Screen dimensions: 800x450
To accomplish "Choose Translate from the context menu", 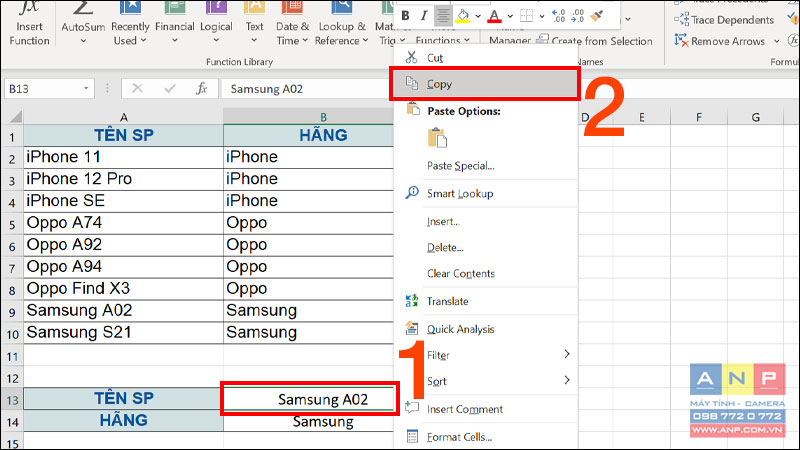I will coord(485,301).
